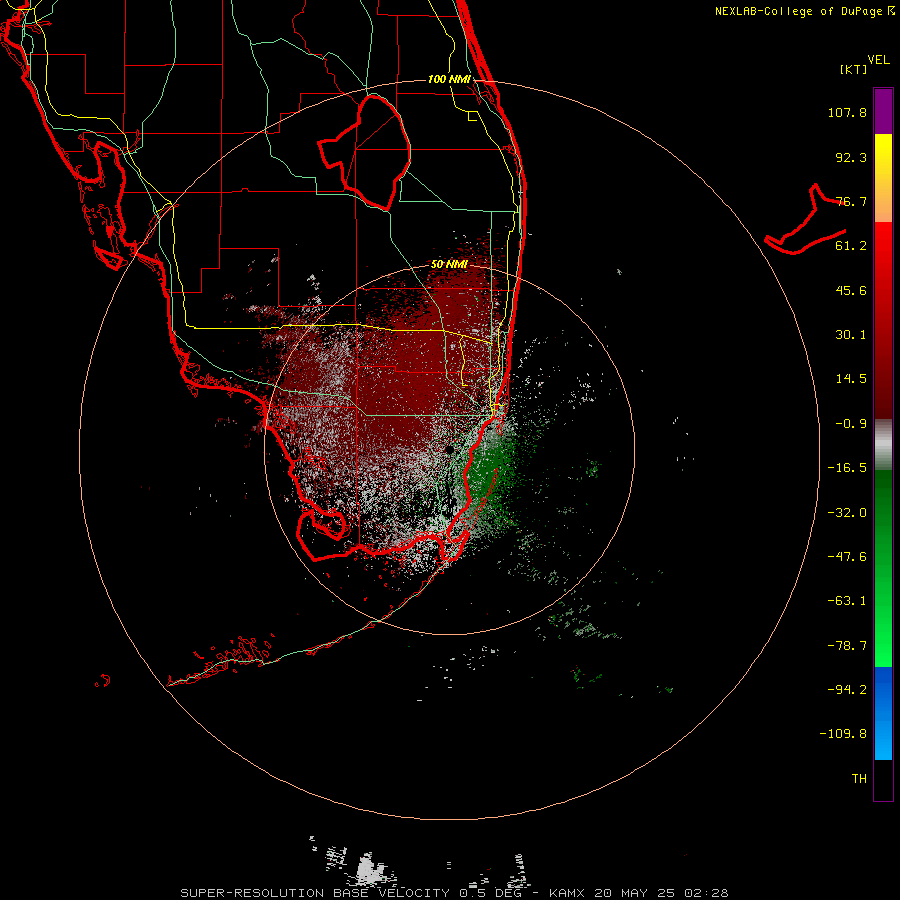
Task: Click the -109.8 legend value
Action: (843, 734)
